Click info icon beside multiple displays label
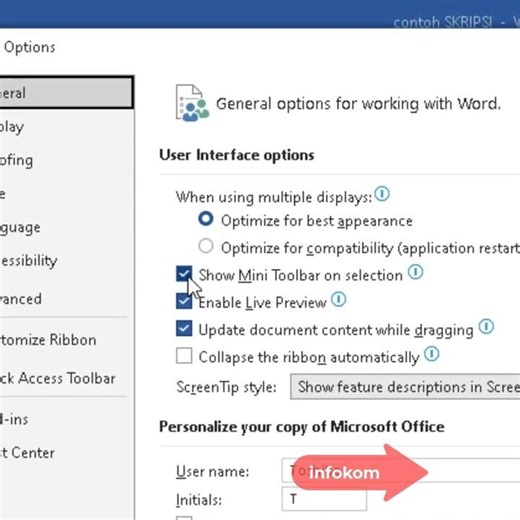The height and width of the screenshot is (520, 520). (382, 194)
